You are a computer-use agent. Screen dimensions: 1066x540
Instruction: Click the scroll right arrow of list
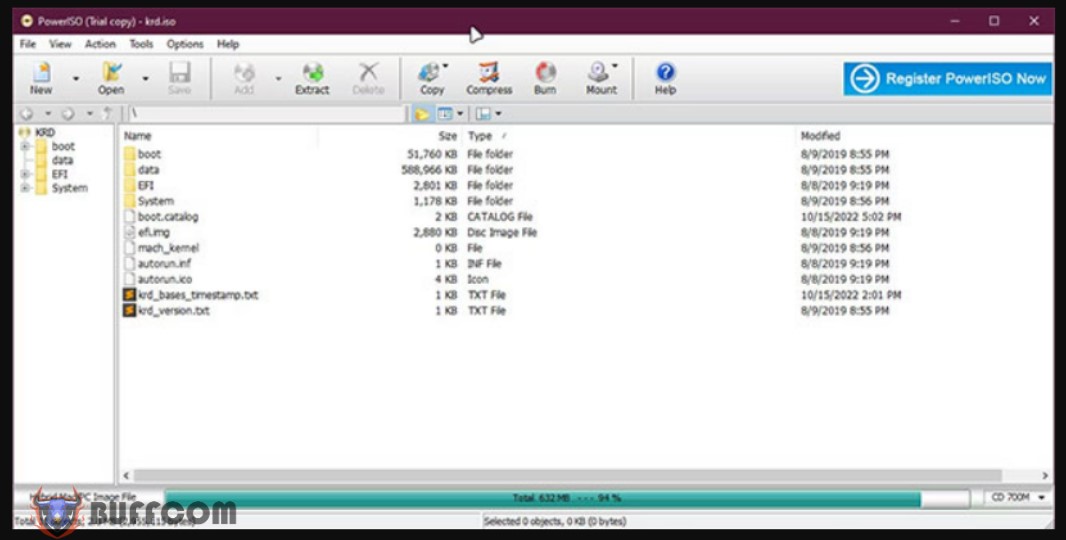tap(1045, 475)
